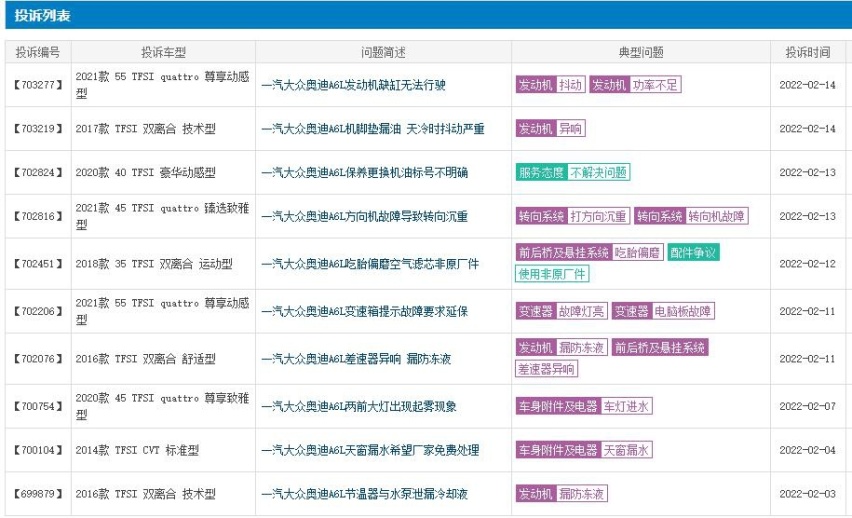Click date 2022-02-03

click(807, 494)
